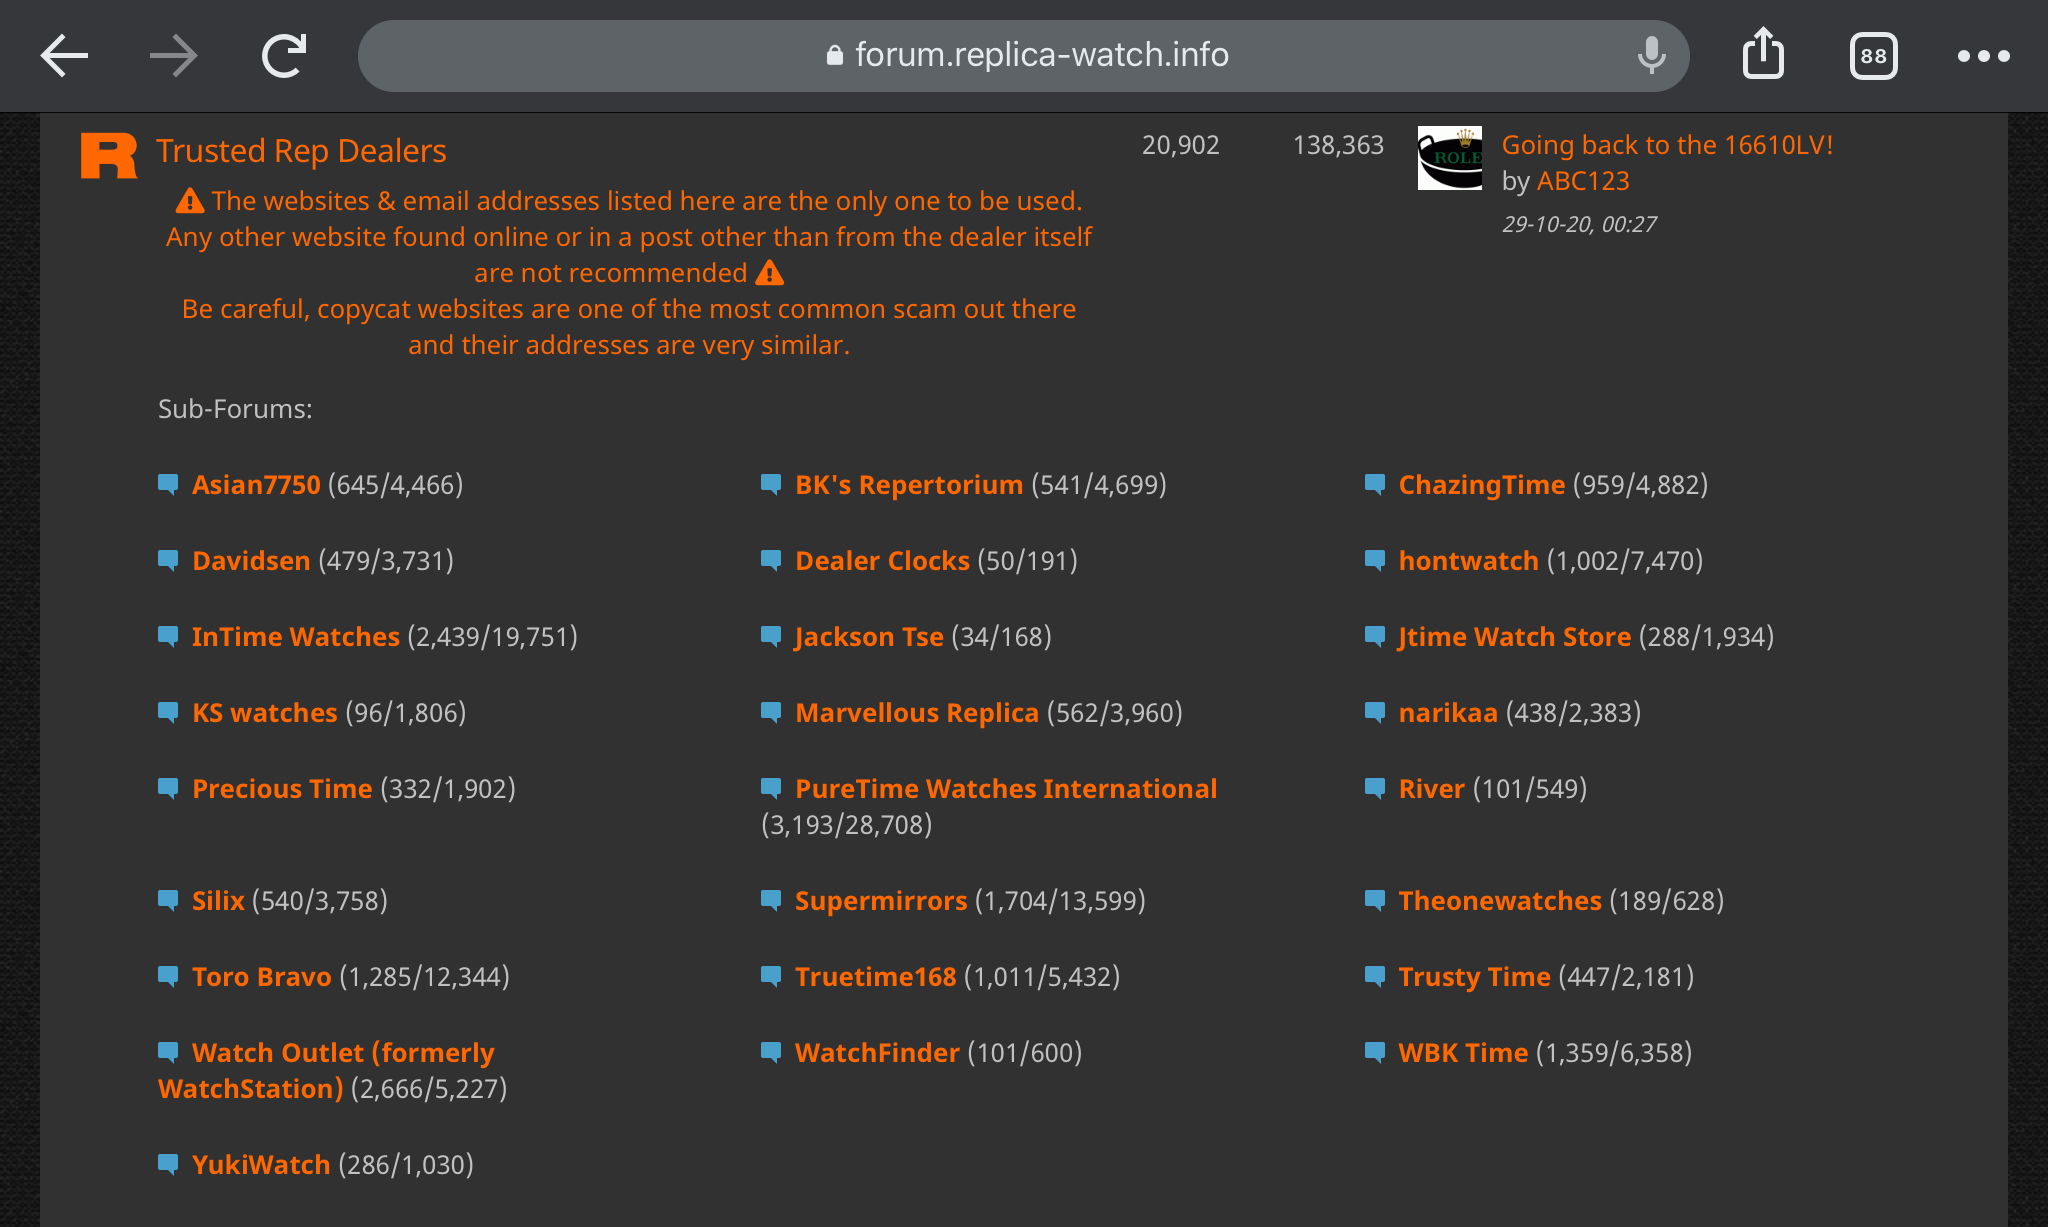Reload the page

284,56
